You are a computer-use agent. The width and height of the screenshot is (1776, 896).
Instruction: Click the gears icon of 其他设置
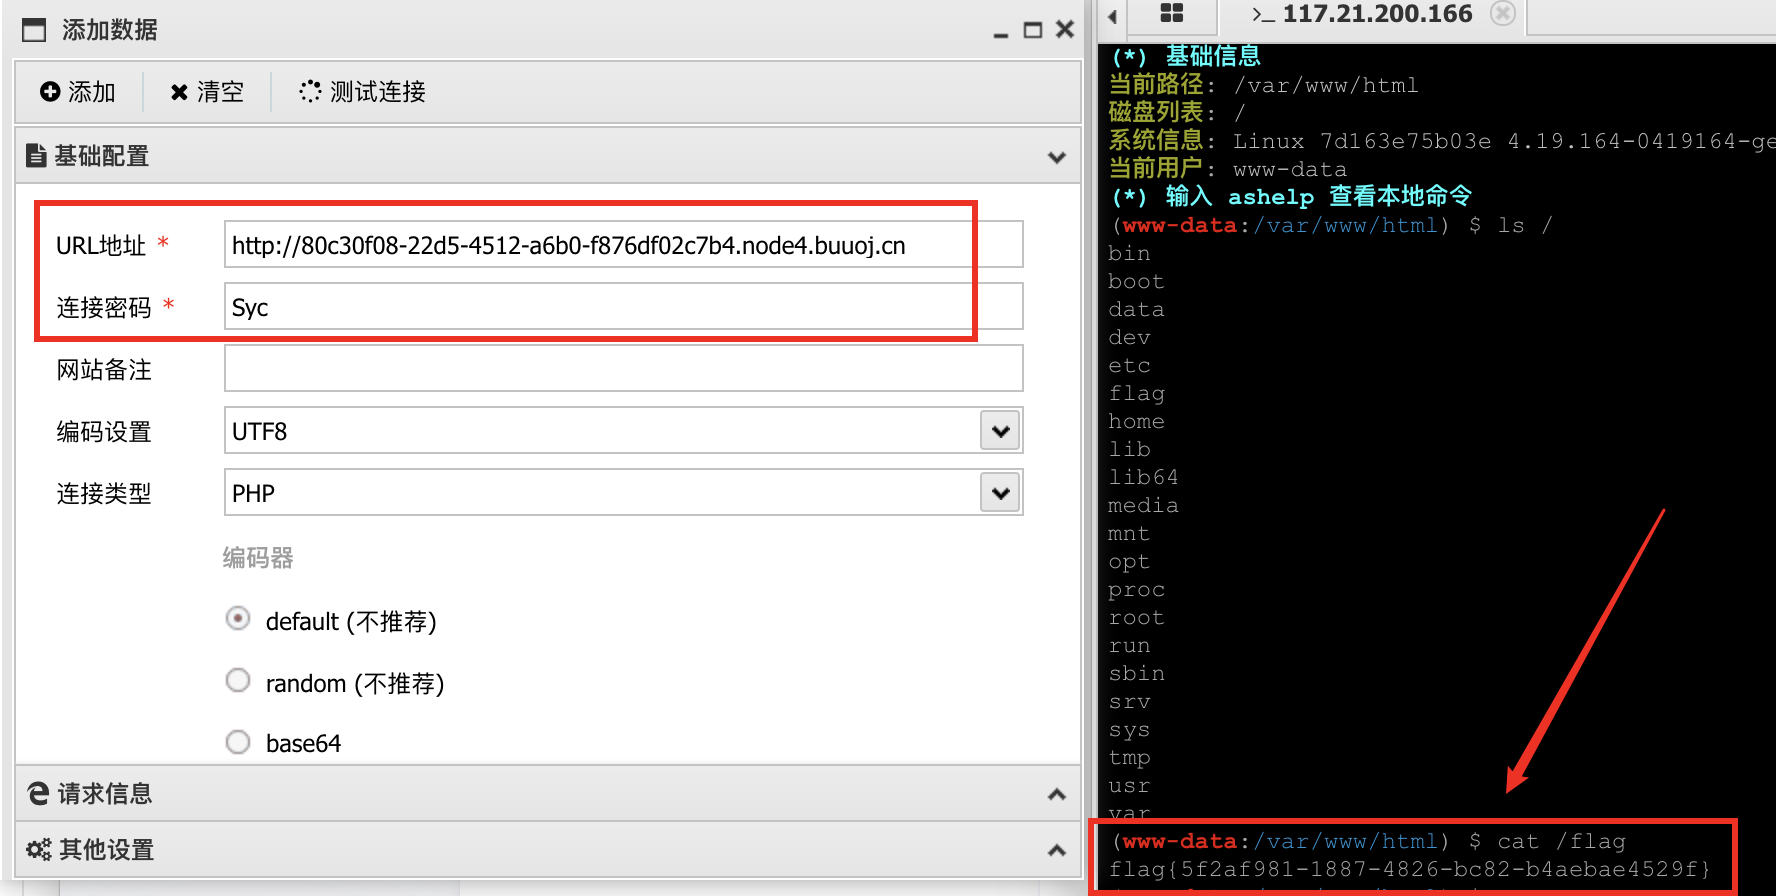pyautogui.click(x=39, y=849)
